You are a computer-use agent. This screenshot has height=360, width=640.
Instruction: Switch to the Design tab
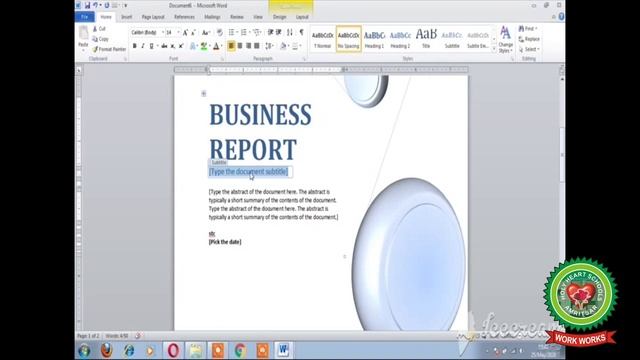(280, 17)
